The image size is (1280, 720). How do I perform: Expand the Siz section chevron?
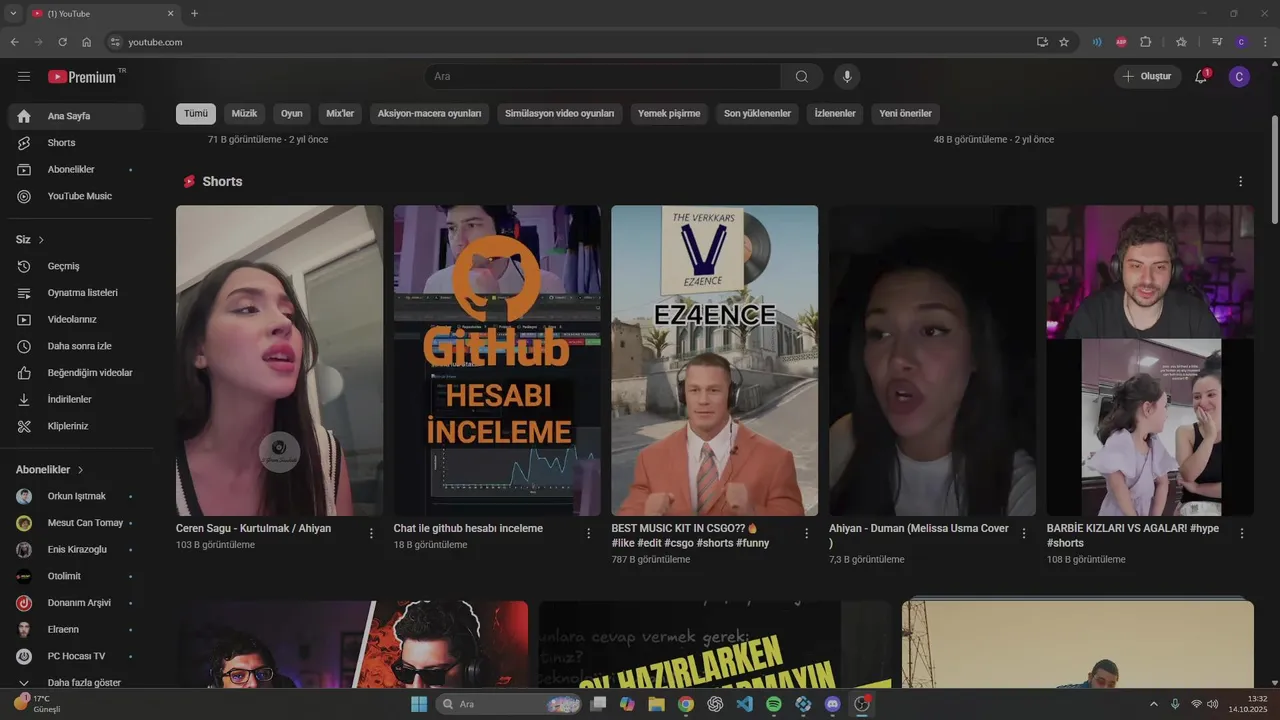41,240
